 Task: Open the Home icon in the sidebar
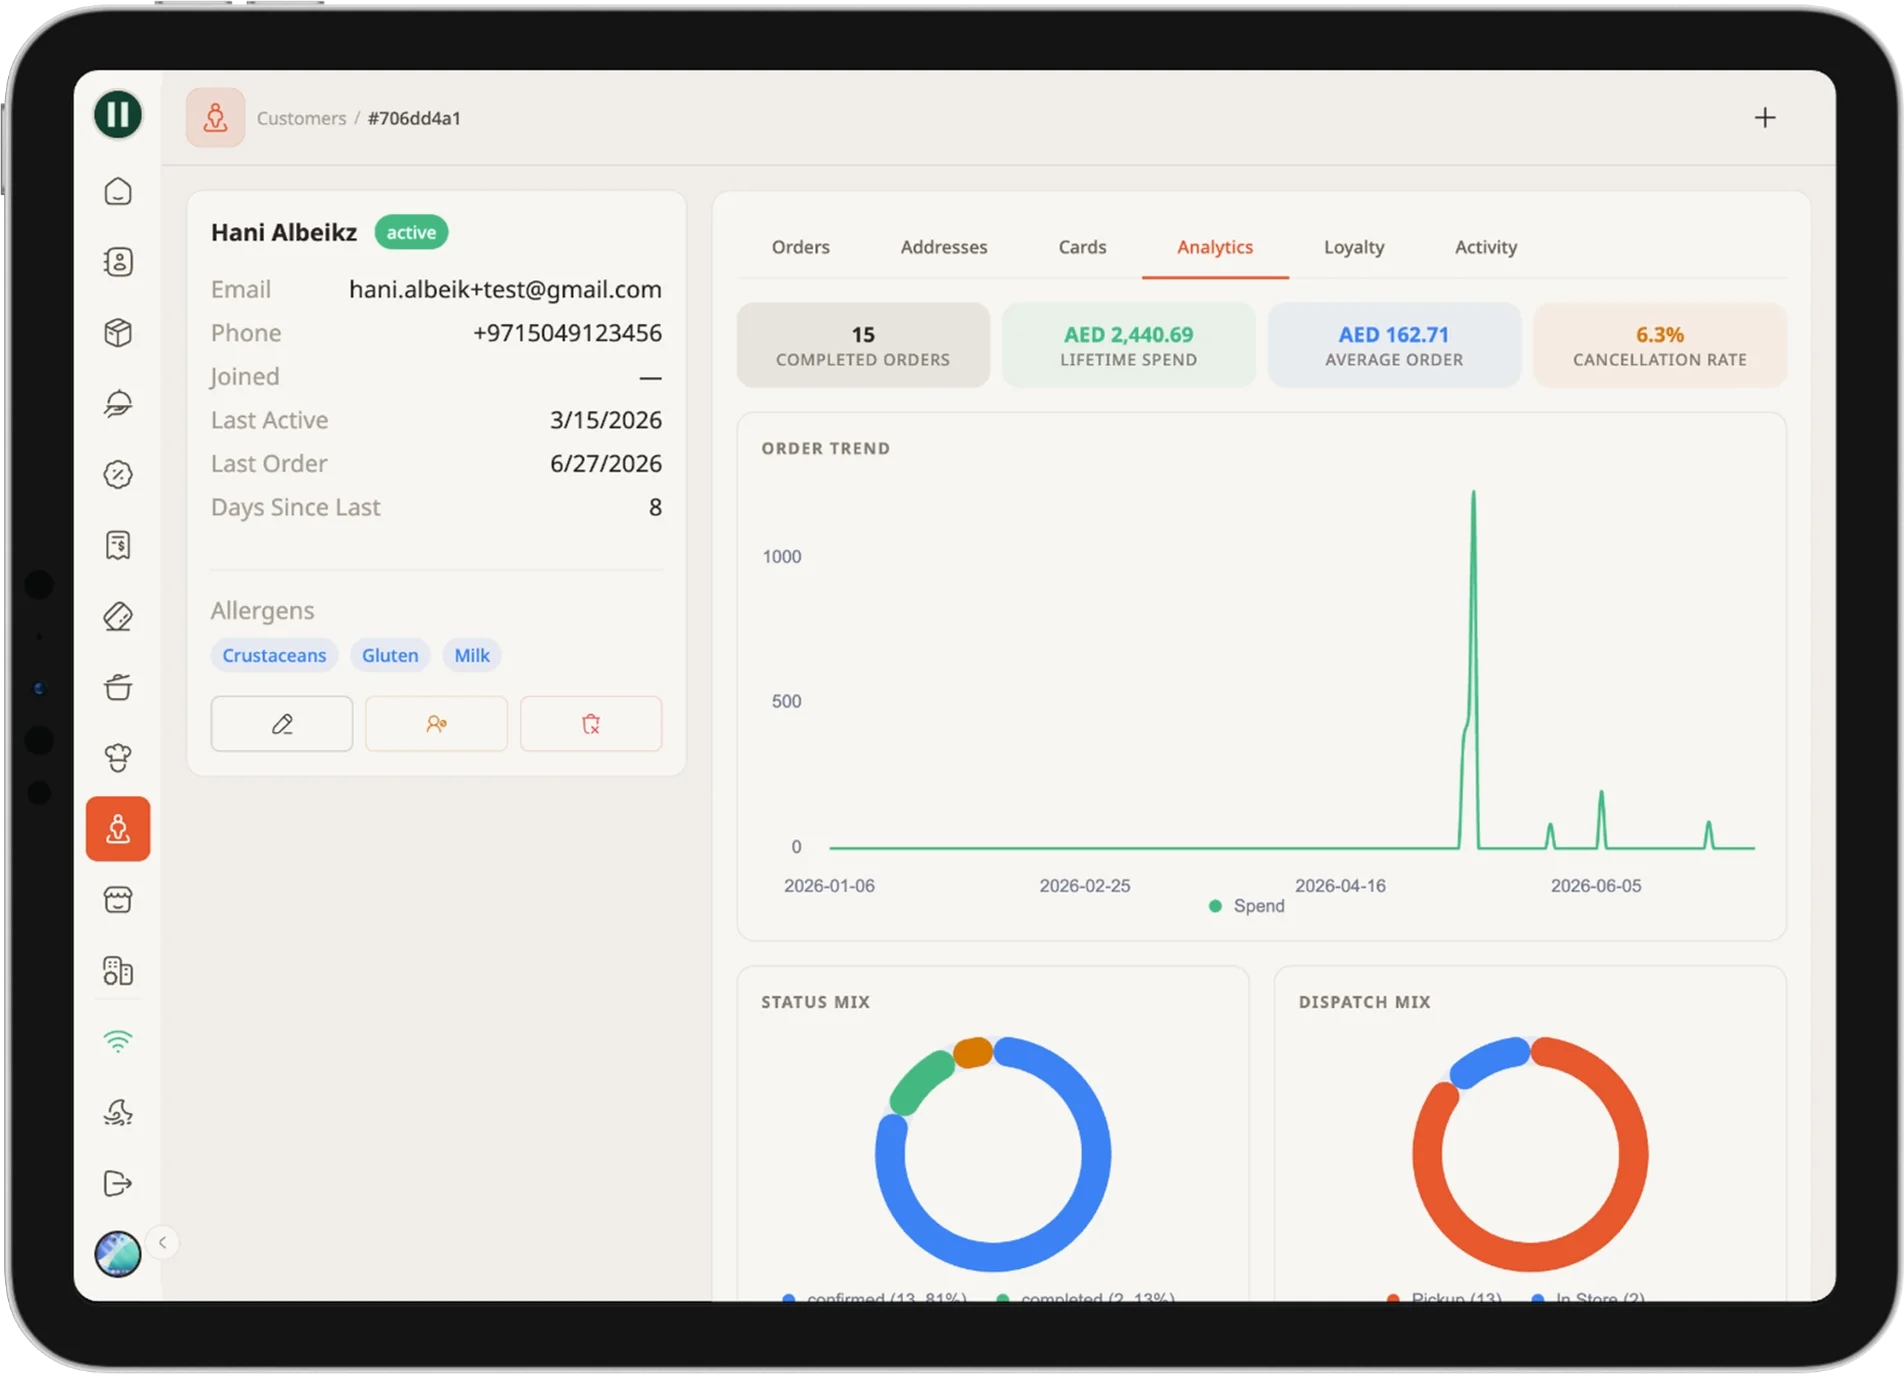point(118,191)
